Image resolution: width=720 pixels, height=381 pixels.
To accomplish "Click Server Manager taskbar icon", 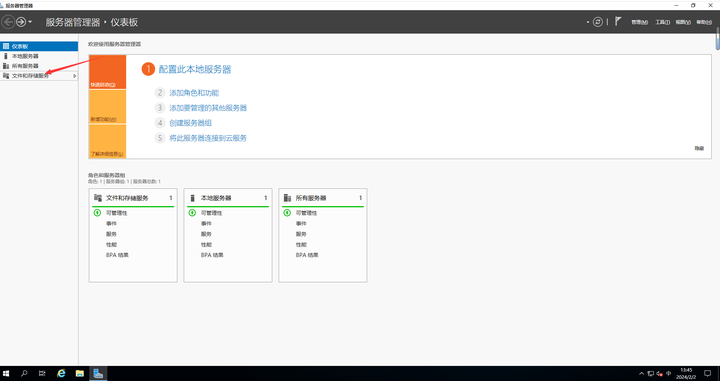I will 98,374.
